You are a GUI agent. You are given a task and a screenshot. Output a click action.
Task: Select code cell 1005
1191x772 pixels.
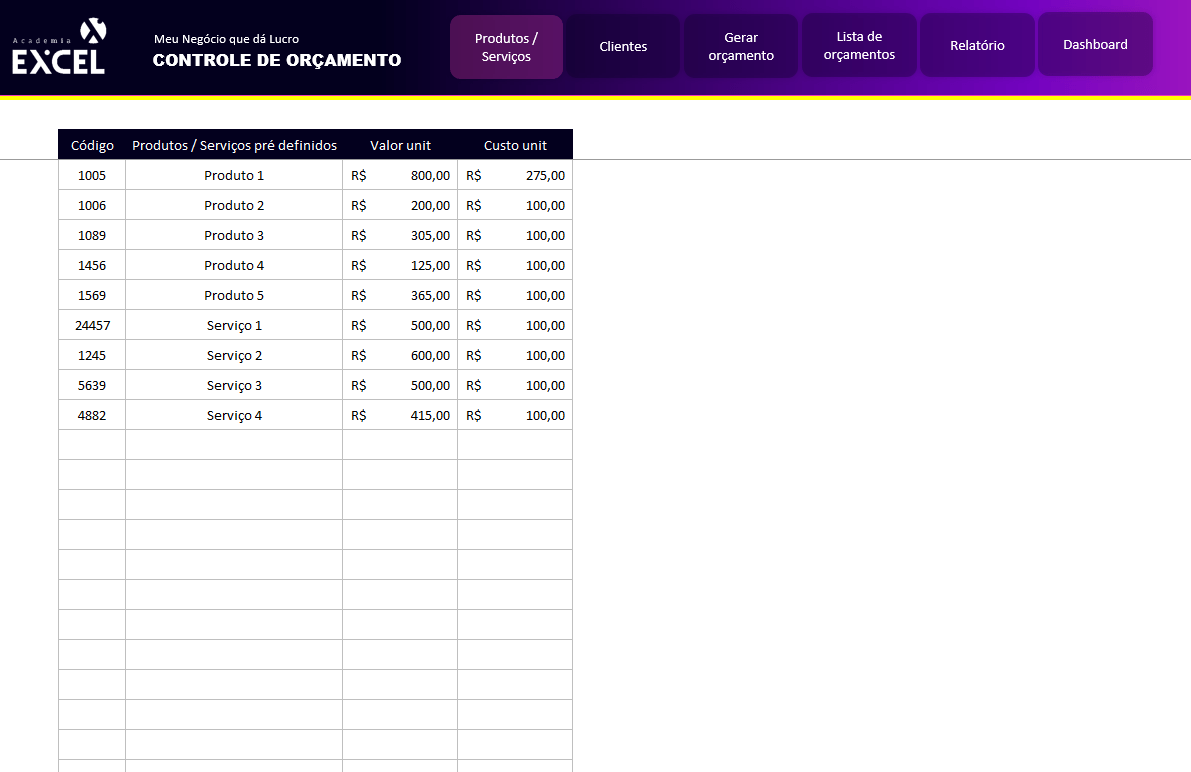pyautogui.click(x=92, y=176)
